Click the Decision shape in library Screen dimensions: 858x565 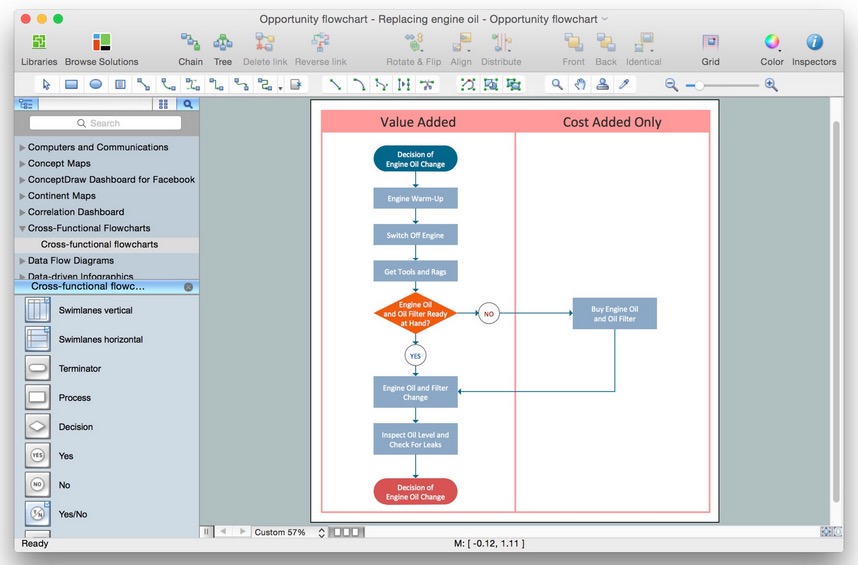[x=38, y=427]
